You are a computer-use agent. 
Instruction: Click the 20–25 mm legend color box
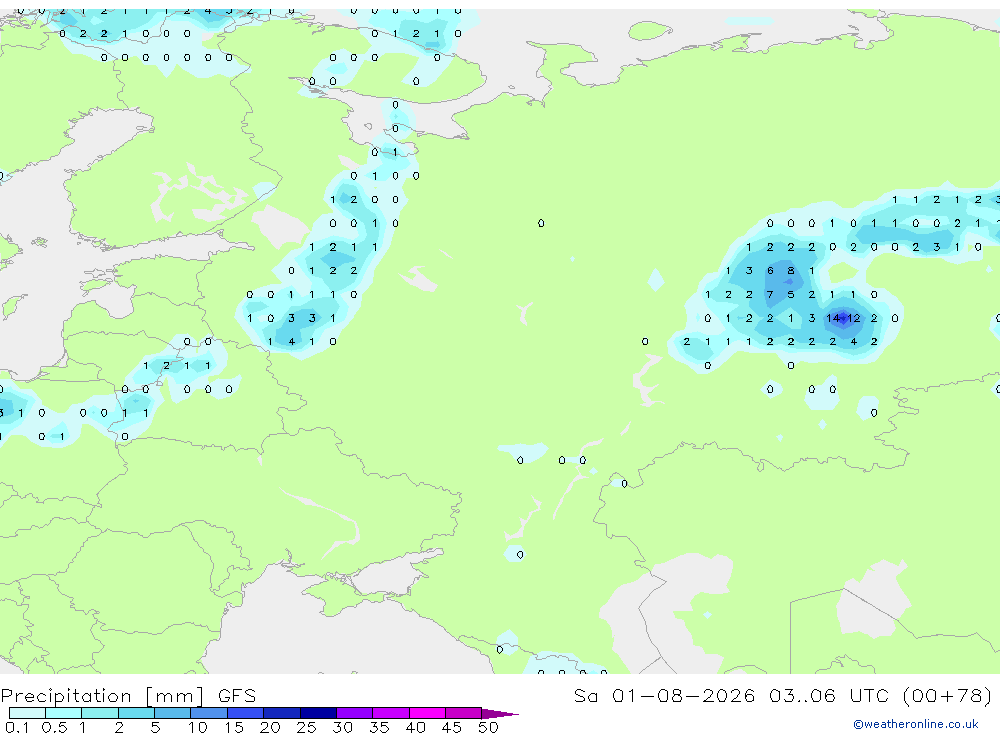click(x=281, y=713)
